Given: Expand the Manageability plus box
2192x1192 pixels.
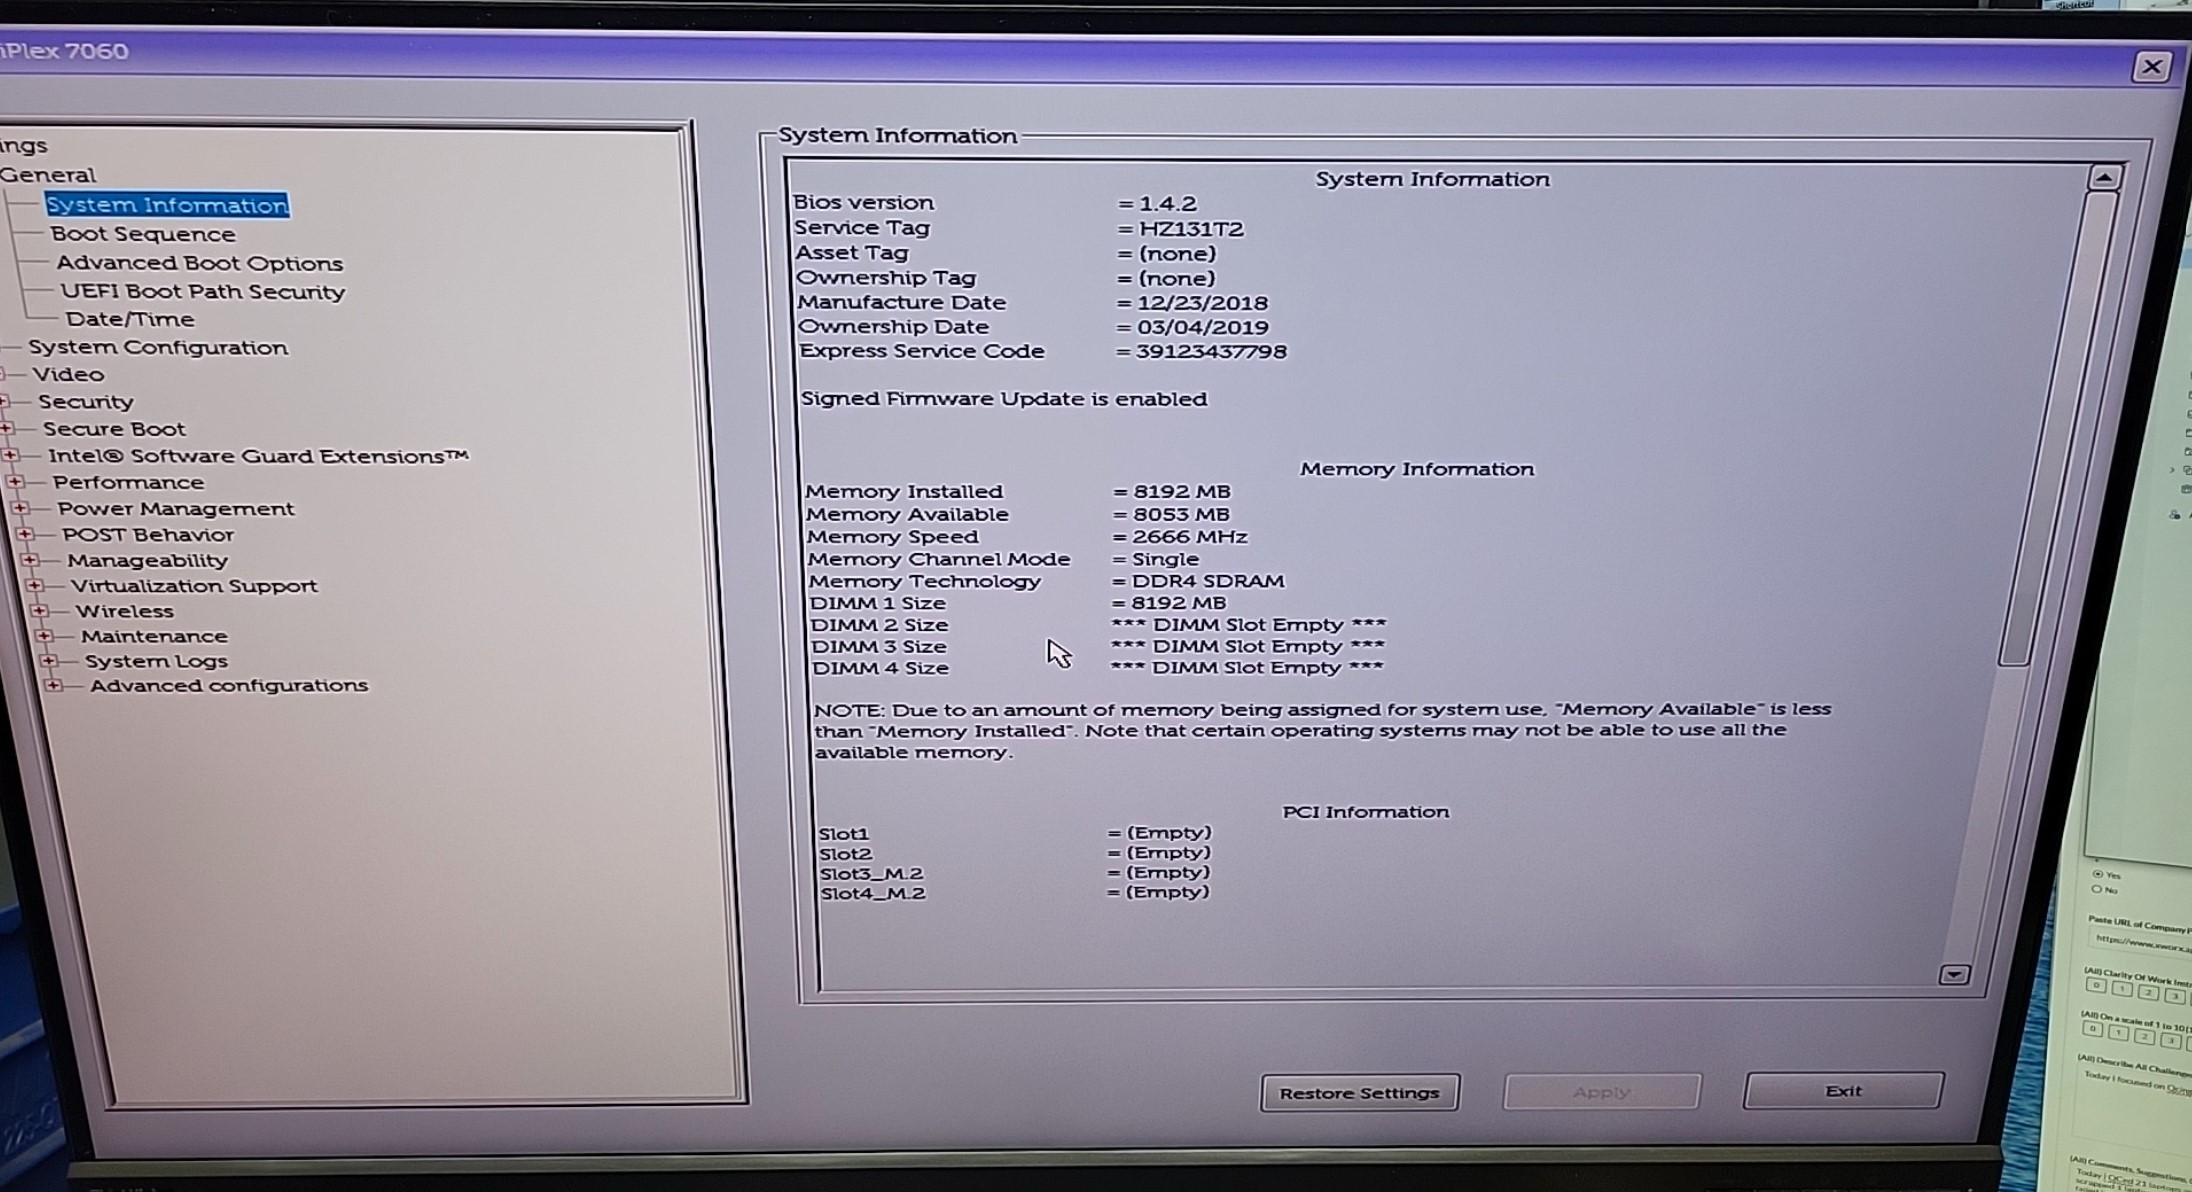Looking at the screenshot, I should tap(30, 560).
